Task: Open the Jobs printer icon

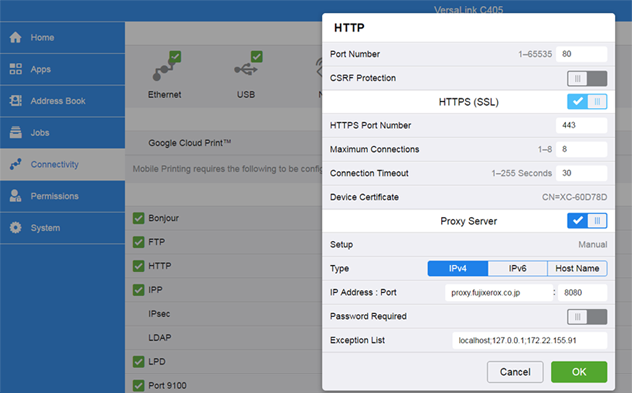Action: (15, 132)
